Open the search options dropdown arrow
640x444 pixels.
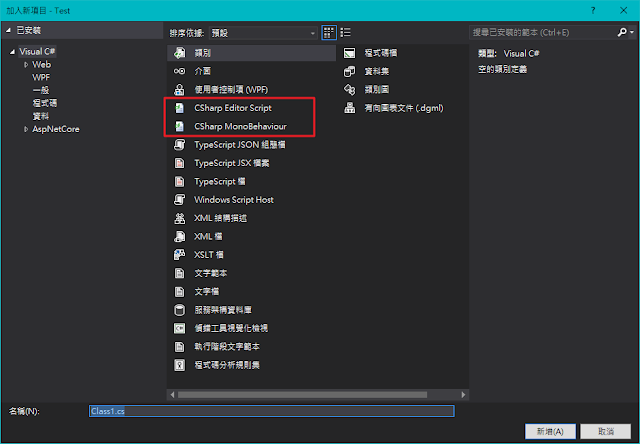[632, 32]
